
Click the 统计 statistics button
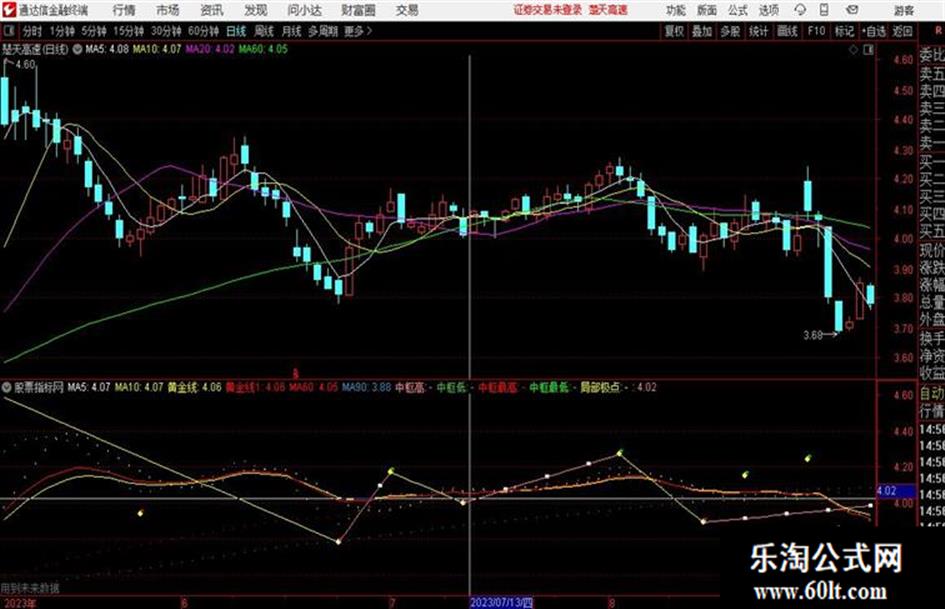pos(759,31)
